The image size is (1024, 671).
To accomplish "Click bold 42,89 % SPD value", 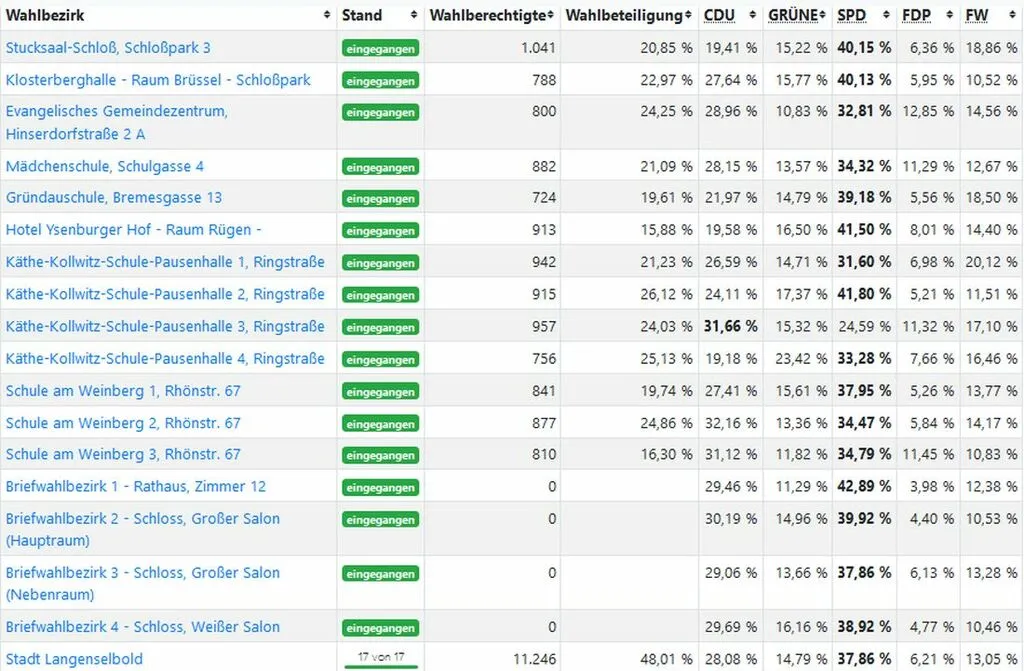I will pyautogui.click(x=865, y=486).
